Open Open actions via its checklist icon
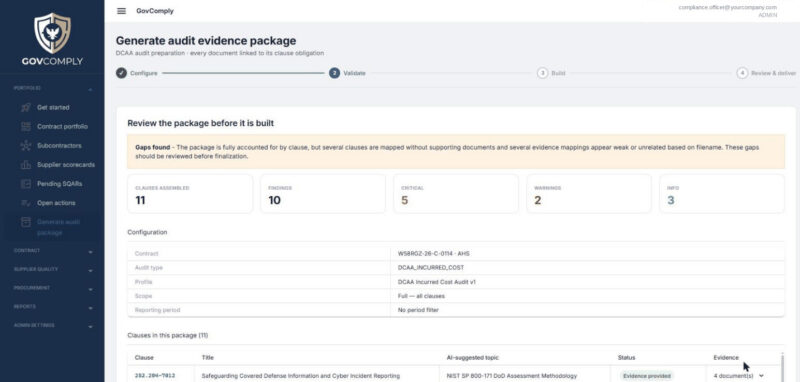 coord(26,203)
